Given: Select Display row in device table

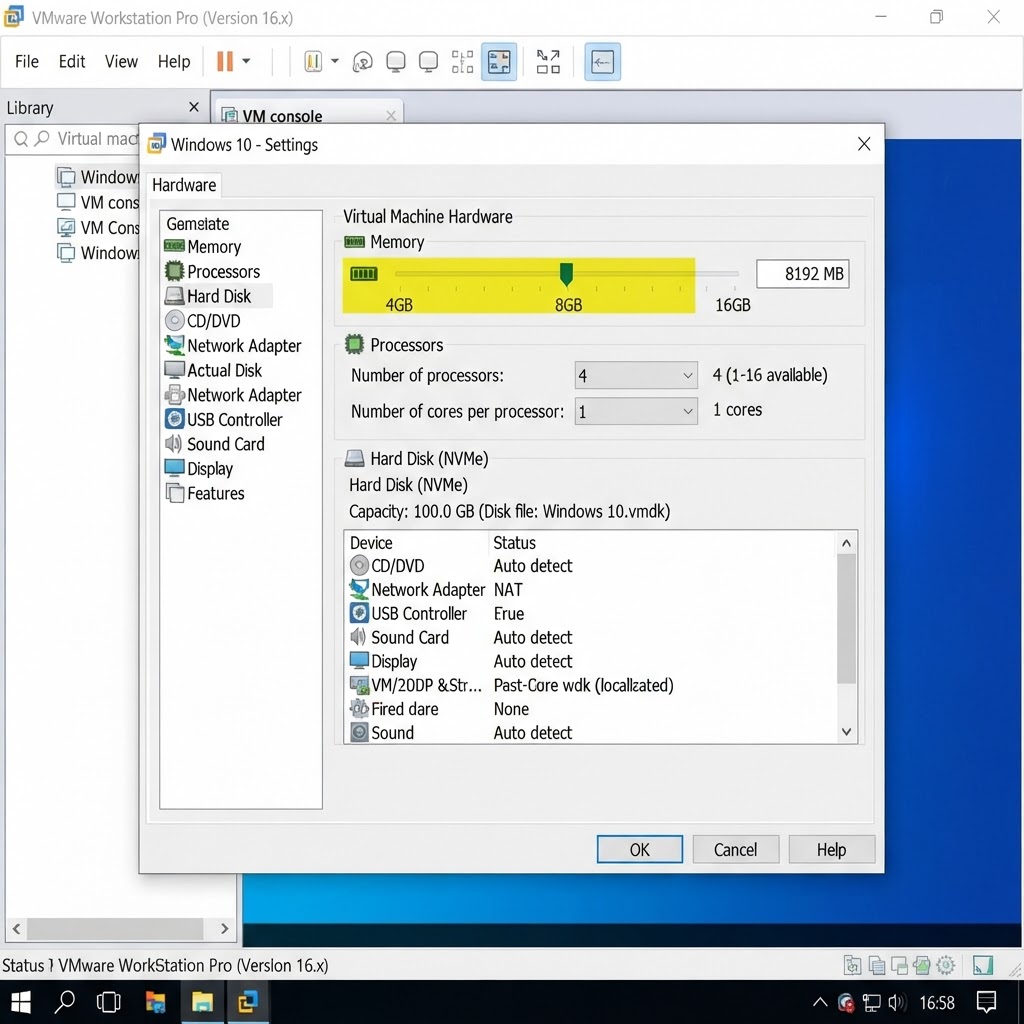Looking at the screenshot, I should pyautogui.click(x=591, y=662).
